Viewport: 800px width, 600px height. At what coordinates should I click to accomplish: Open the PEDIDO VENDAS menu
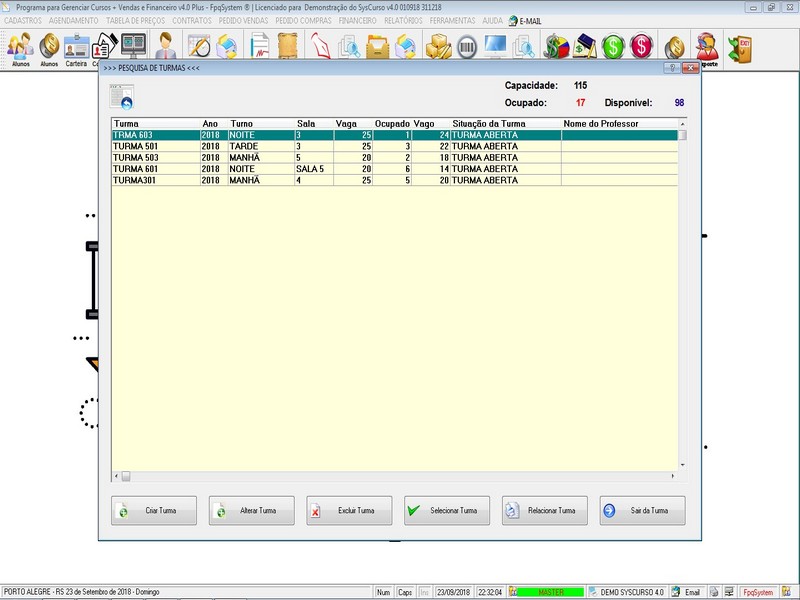click(x=243, y=21)
